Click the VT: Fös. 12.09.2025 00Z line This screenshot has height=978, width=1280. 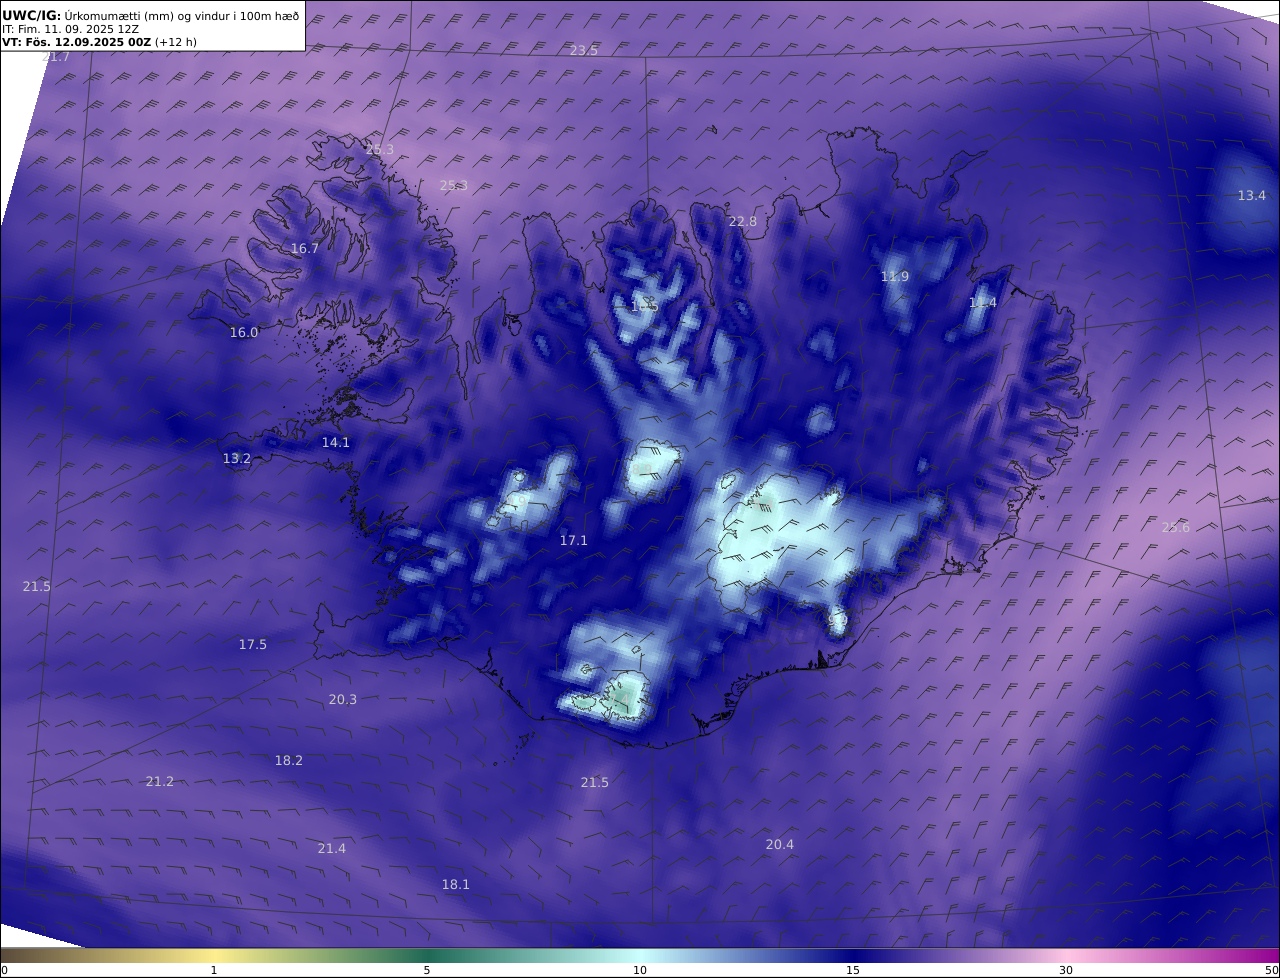[x=99, y=42]
